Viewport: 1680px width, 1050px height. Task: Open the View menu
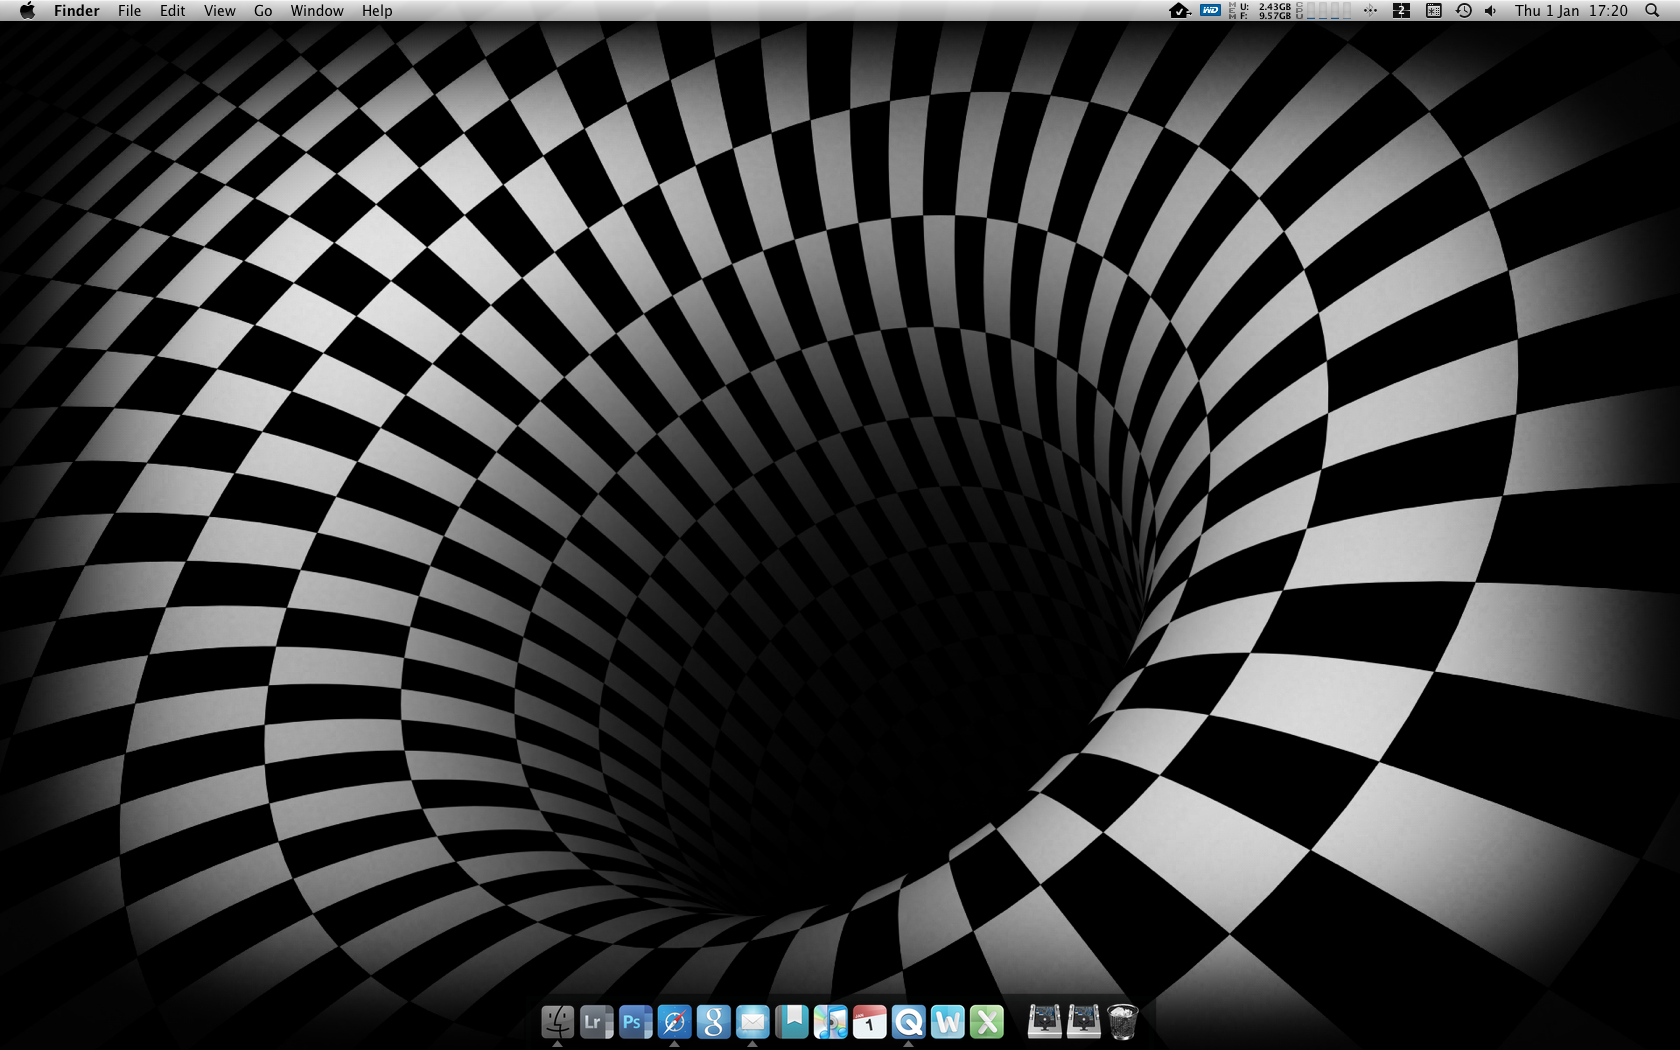tap(219, 11)
